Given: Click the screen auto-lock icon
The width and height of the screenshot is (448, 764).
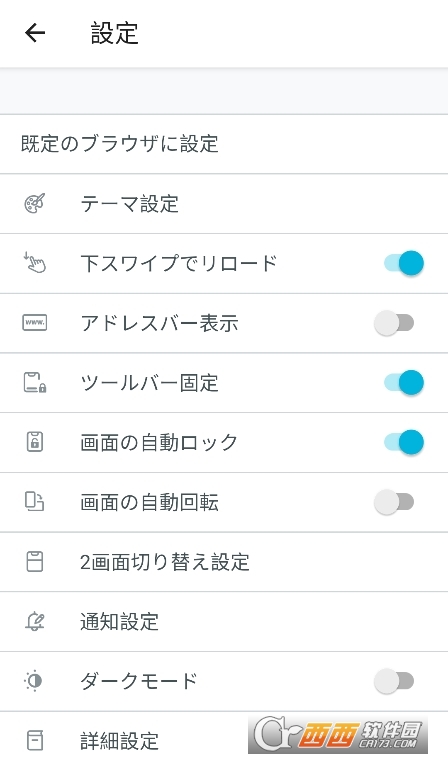Looking at the screenshot, I should [x=35, y=442].
